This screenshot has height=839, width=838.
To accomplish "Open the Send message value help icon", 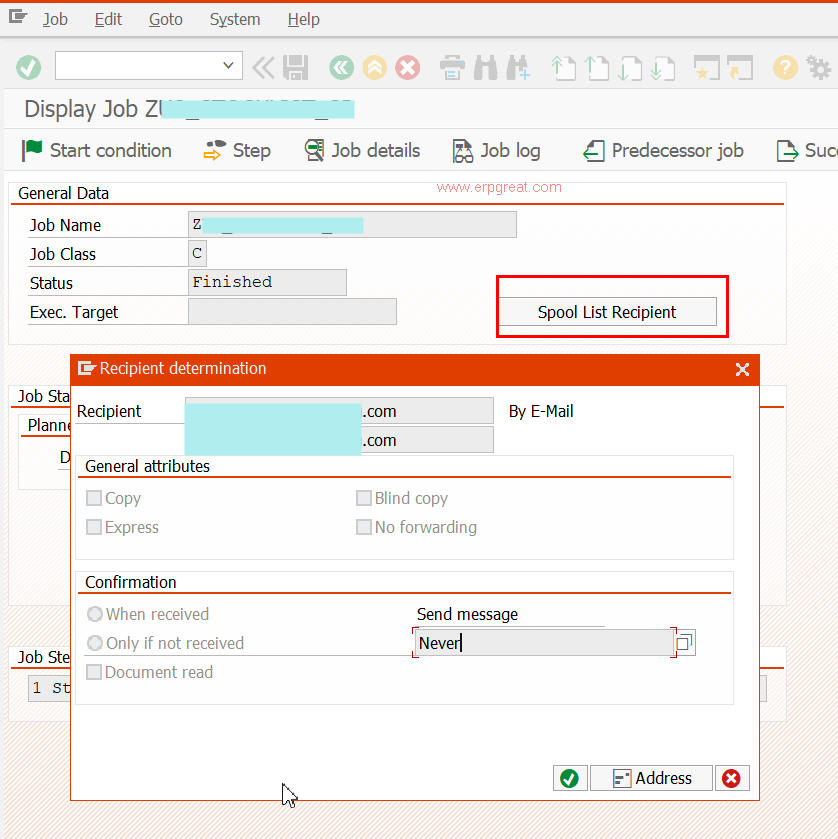I will (x=685, y=643).
